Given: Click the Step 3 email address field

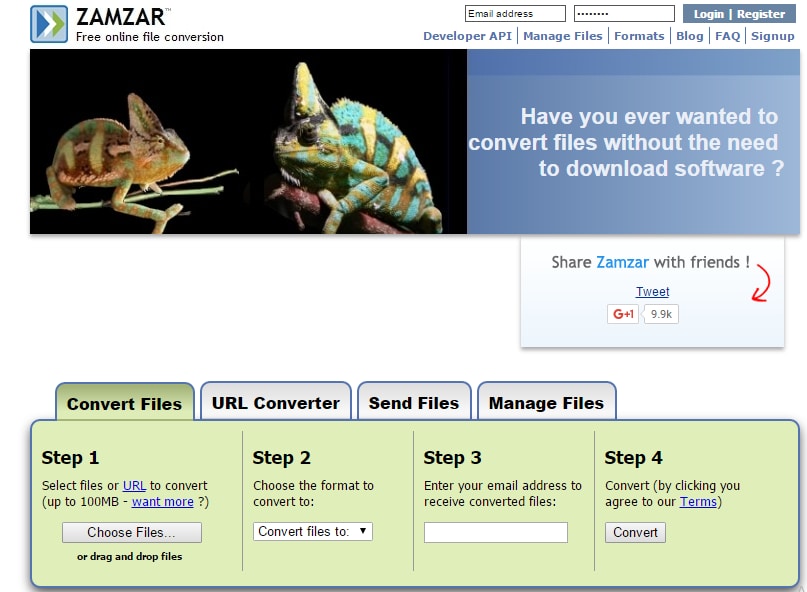Looking at the screenshot, I should click(x=496, y=532).
